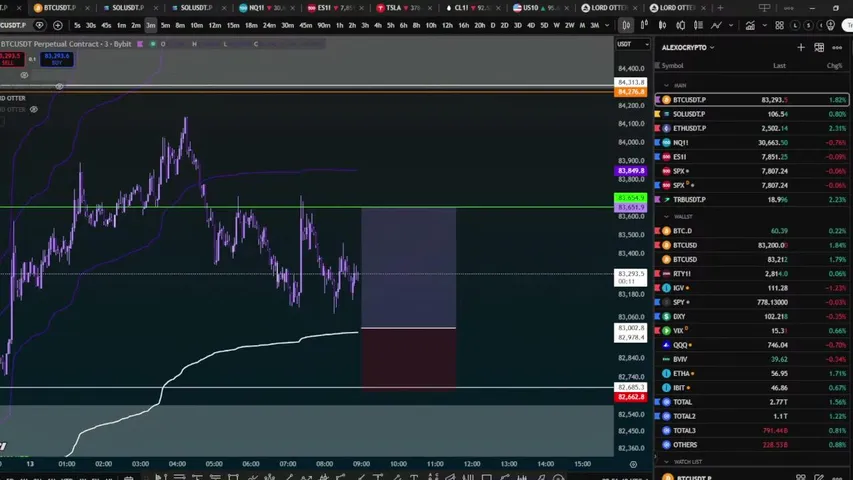
Task: Click the purple 83,849.8 price label
Action: pyautogui.click(x=631, y=171)
